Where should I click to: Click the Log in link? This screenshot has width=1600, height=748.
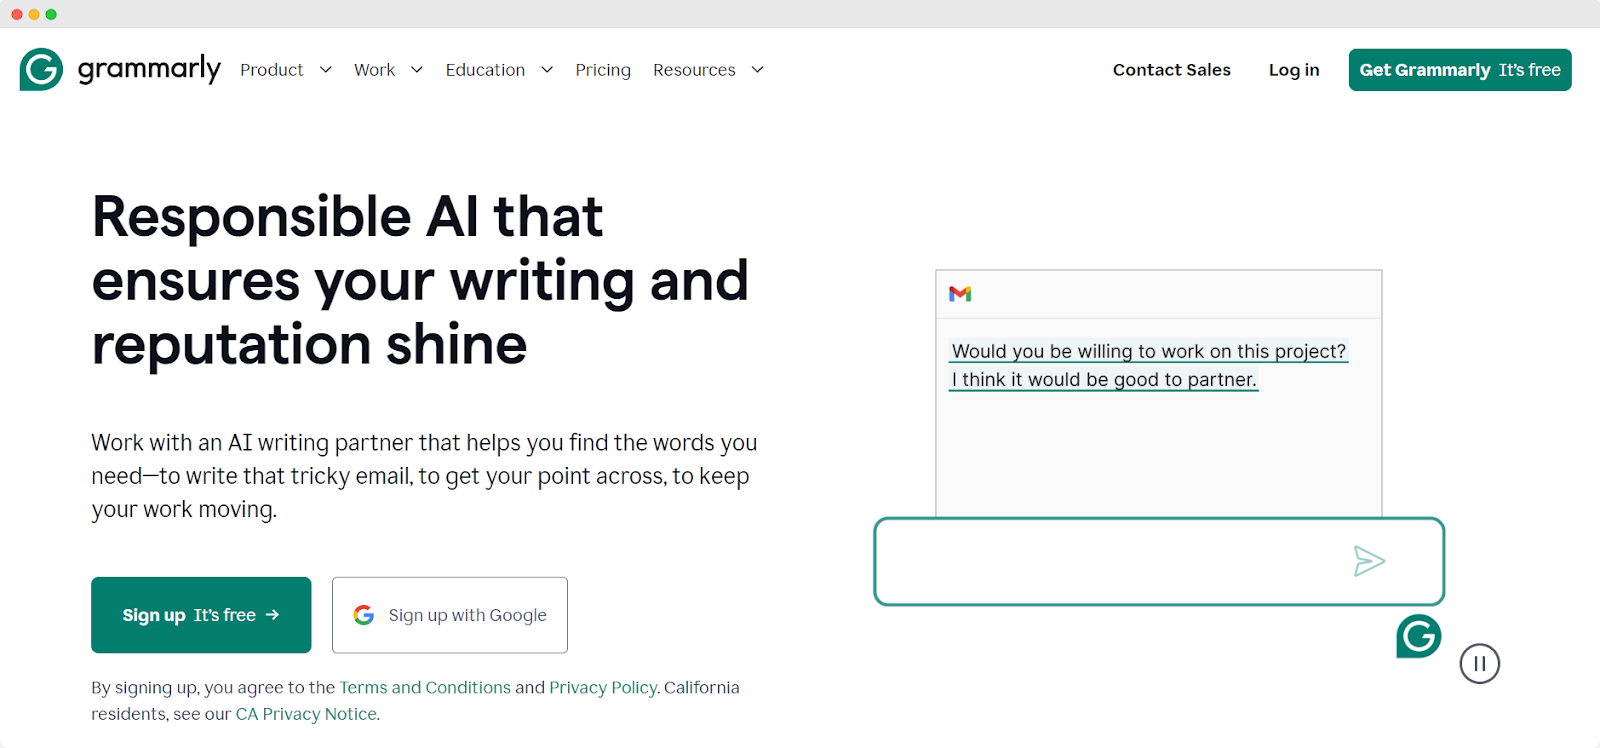pyautogui.click(x=1294, y=70)
